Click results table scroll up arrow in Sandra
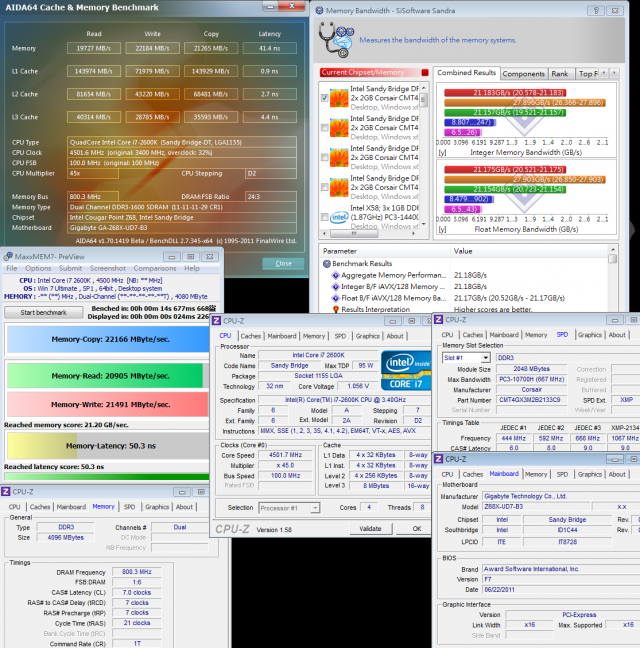 pyautogui.click(x=613, y=250)
